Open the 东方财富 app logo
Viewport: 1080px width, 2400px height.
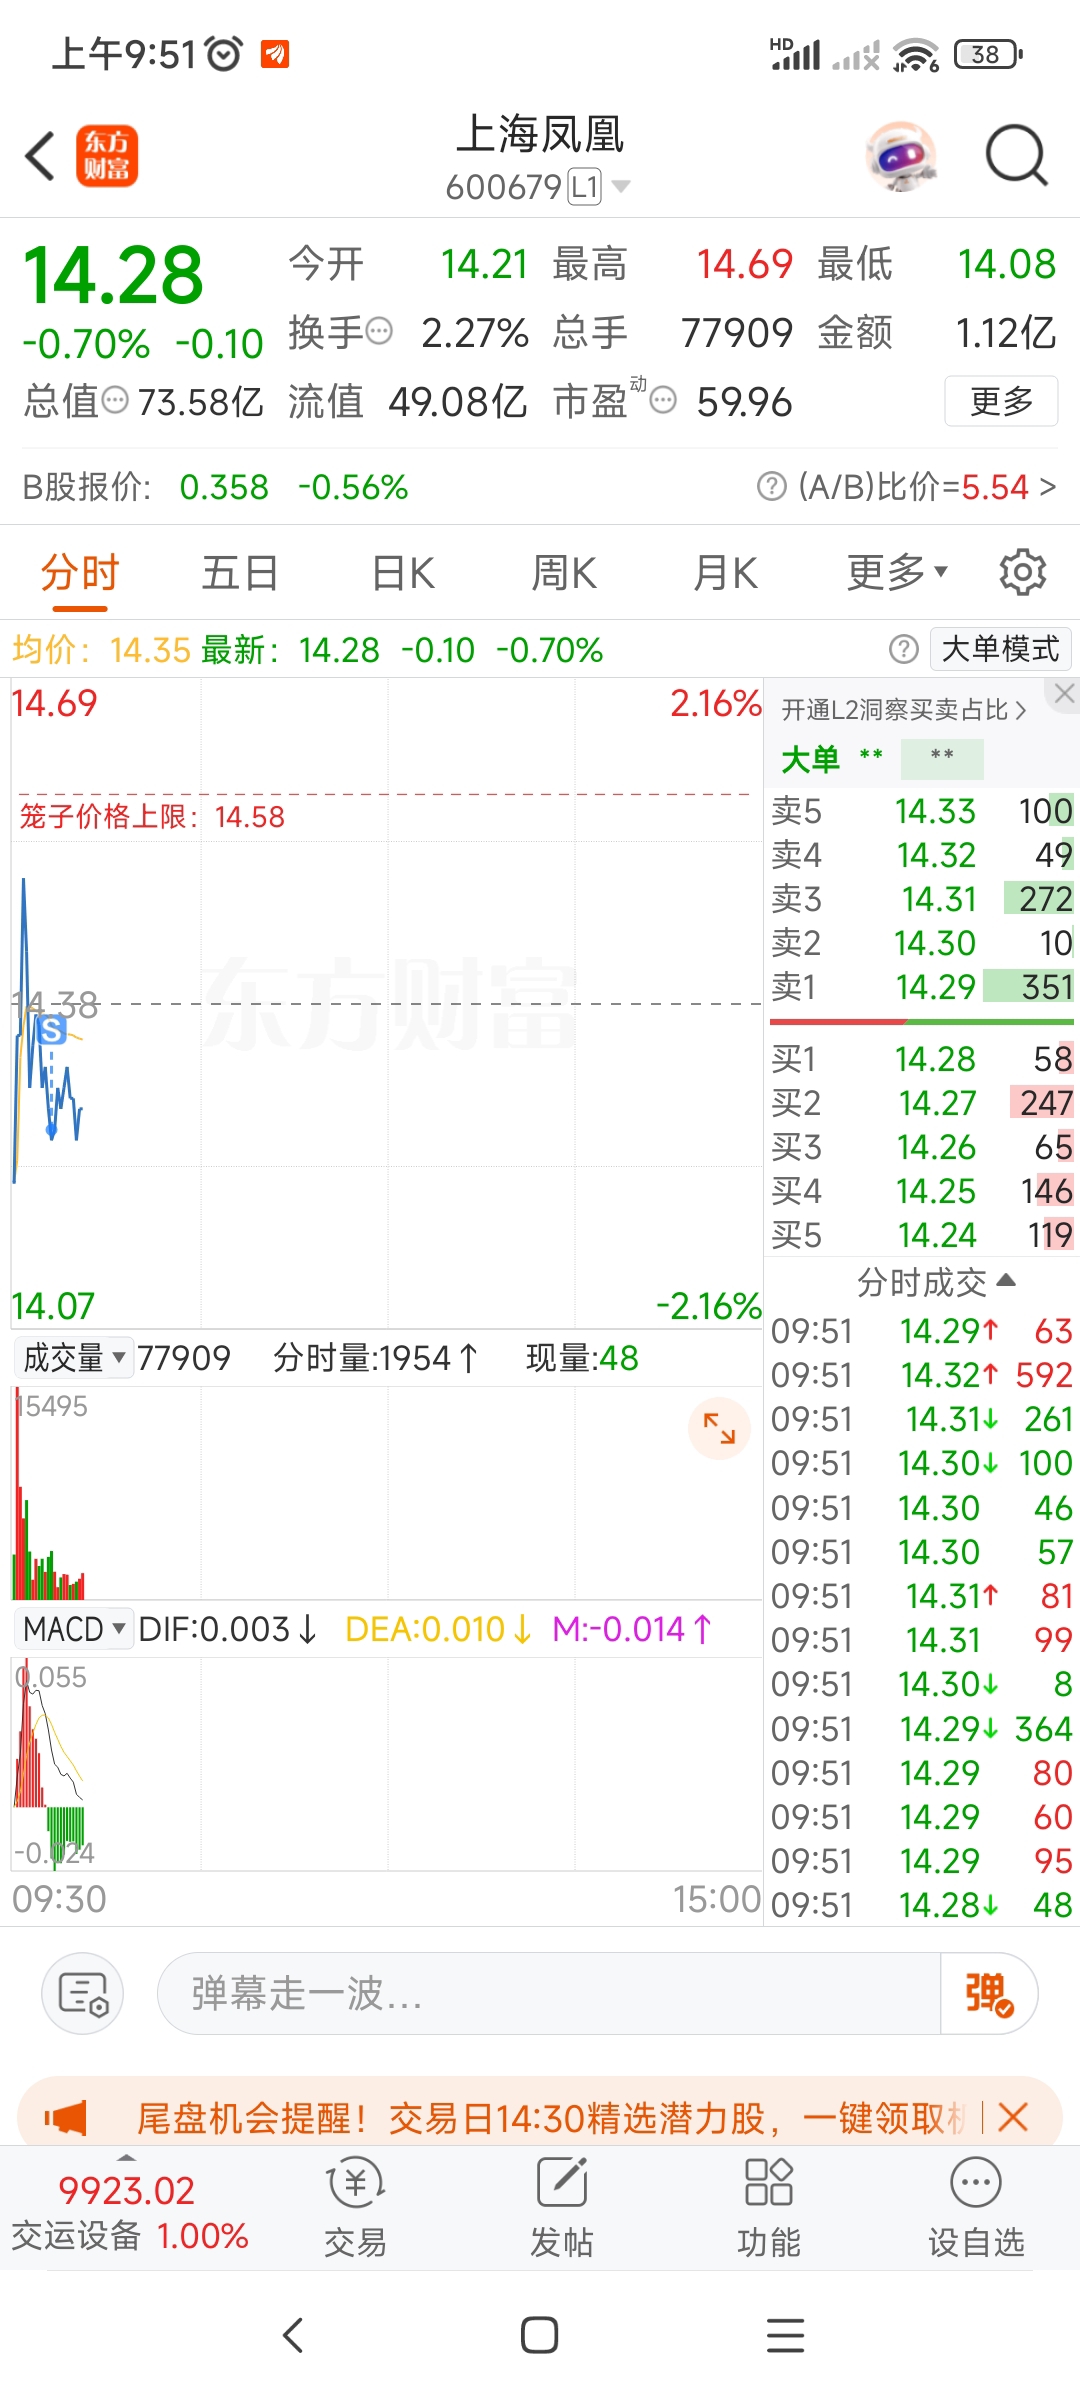107,156
